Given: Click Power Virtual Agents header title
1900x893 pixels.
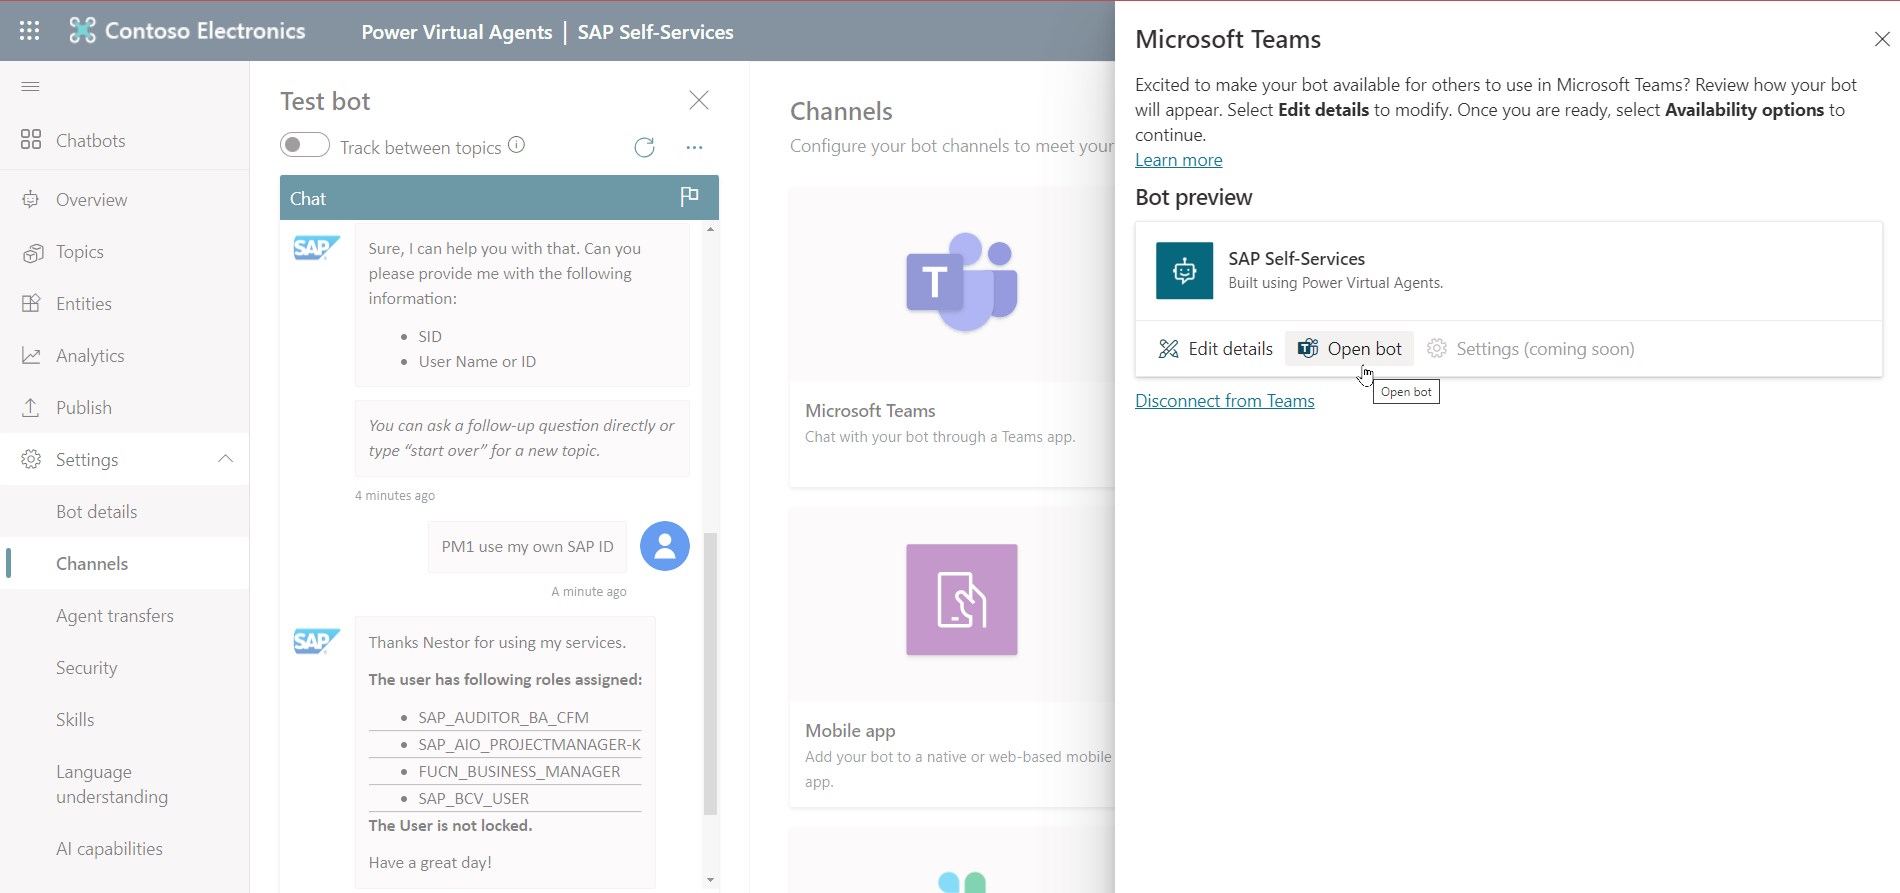Looking at the screenshot, I should click(x=457, y=32).
